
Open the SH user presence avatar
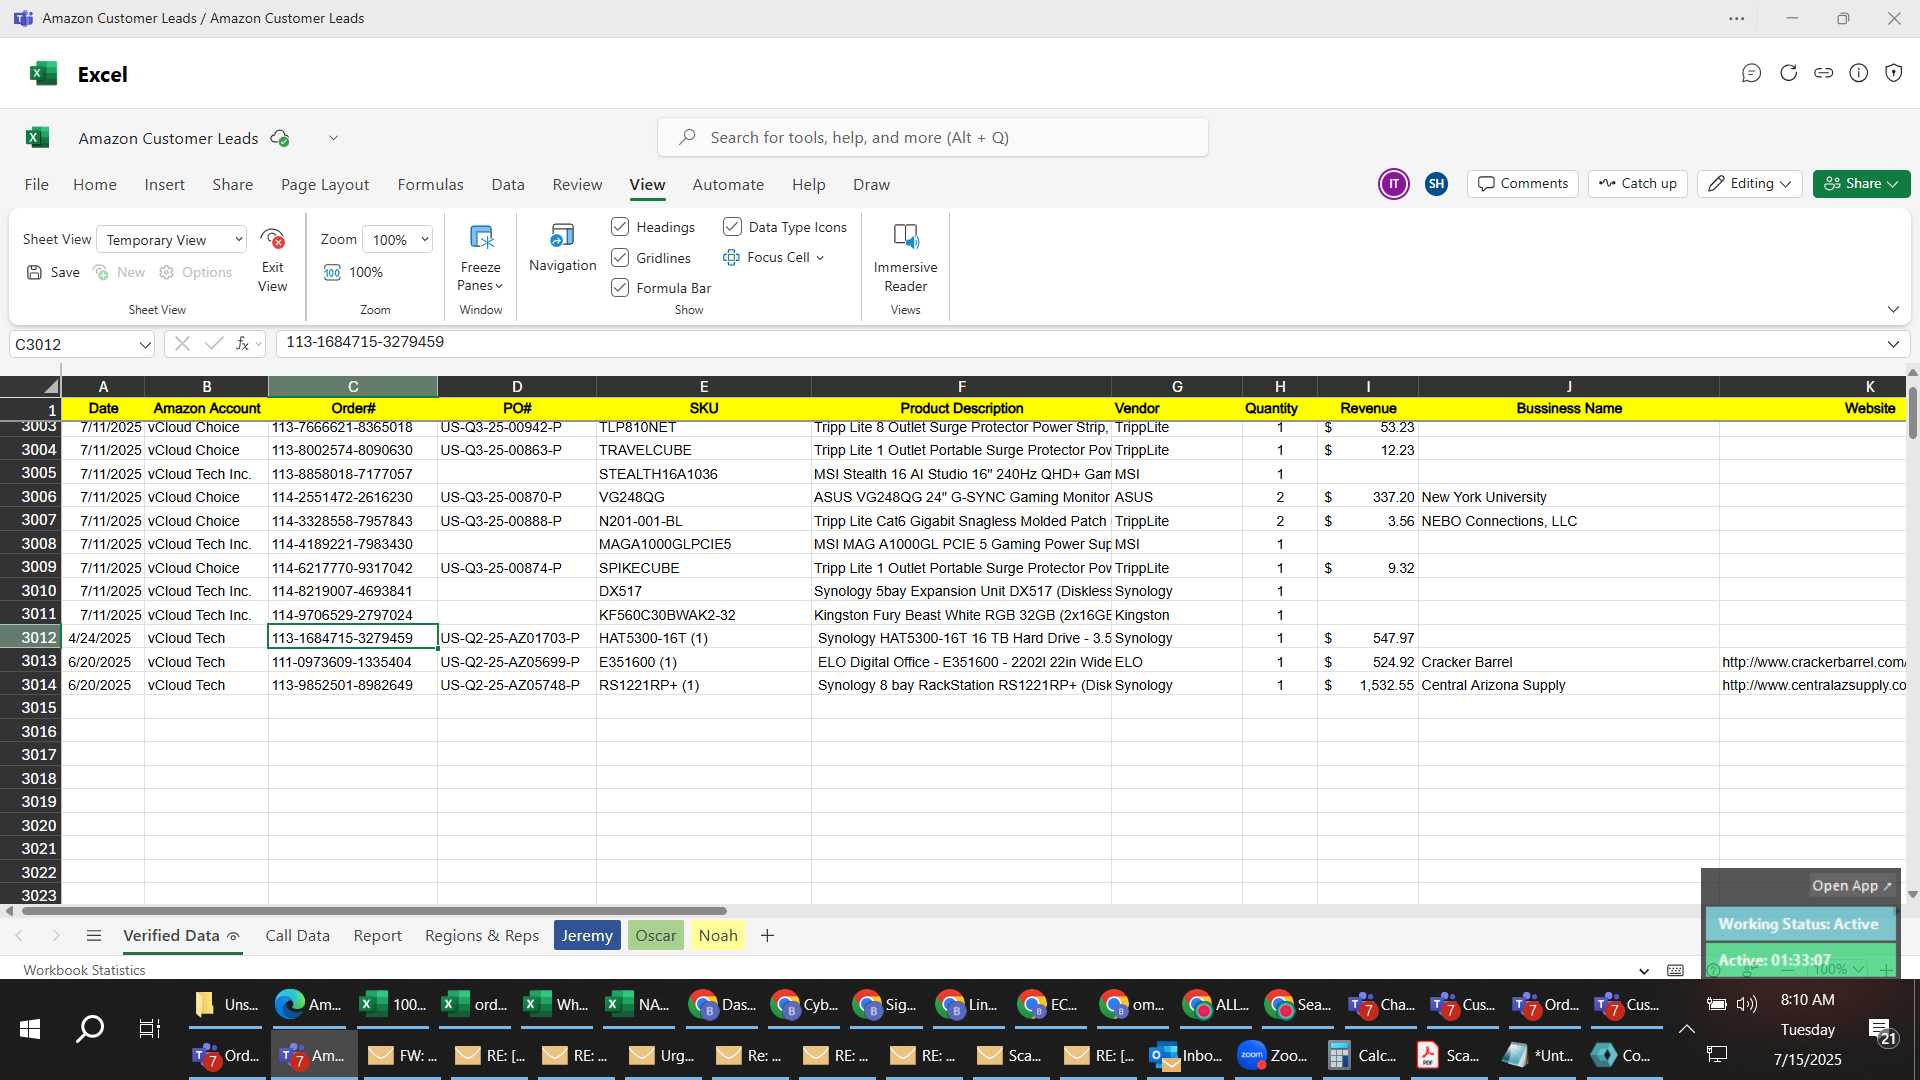pyautogui.click(x=1436, y=184)
